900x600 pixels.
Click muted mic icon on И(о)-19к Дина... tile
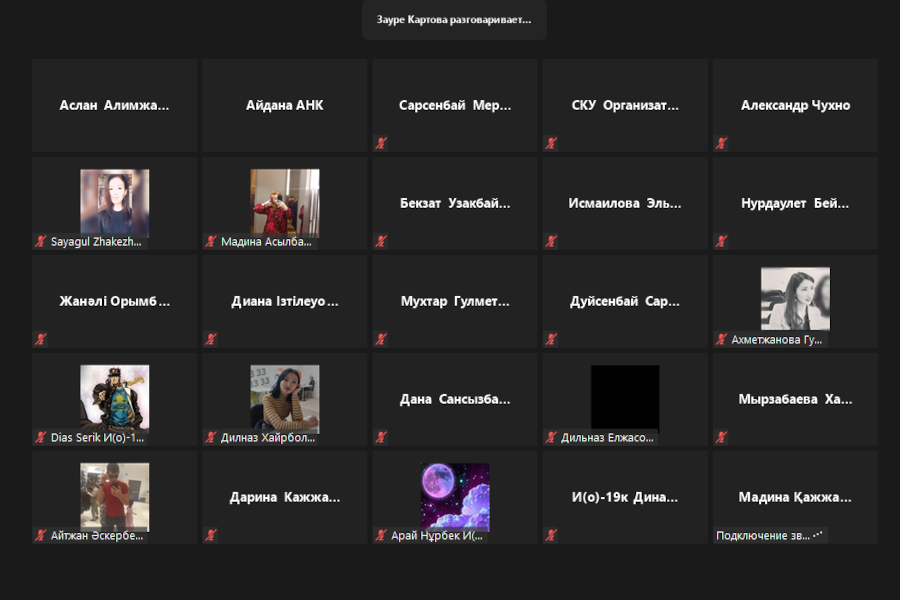pos(551,536)
